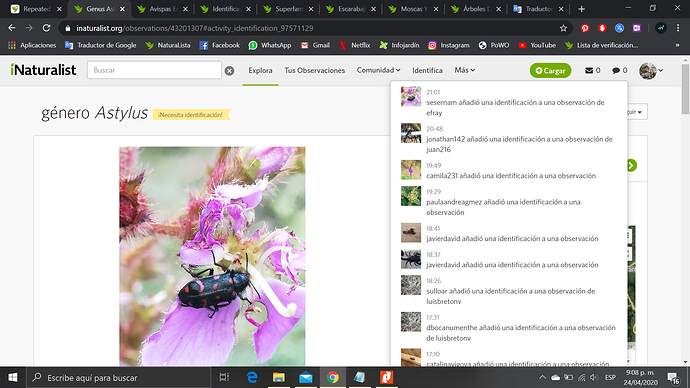
Task: Switch to the Avispas browser tab
Action: [x=162, y=9]
